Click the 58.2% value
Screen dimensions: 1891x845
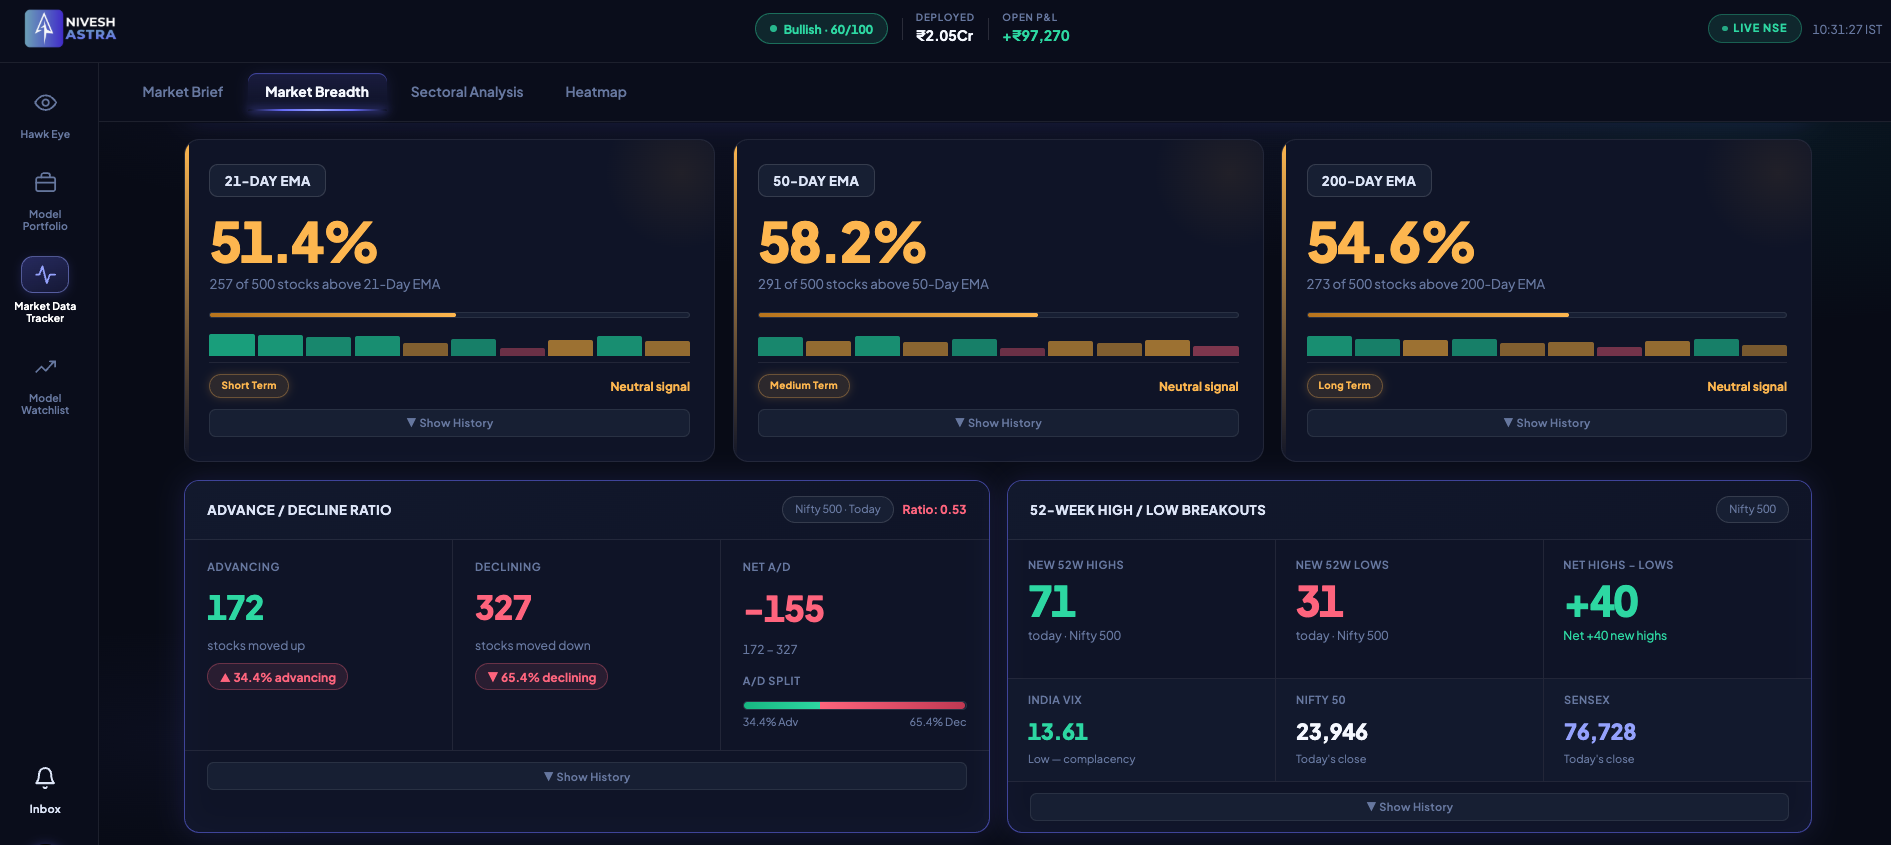coord(843,243)
